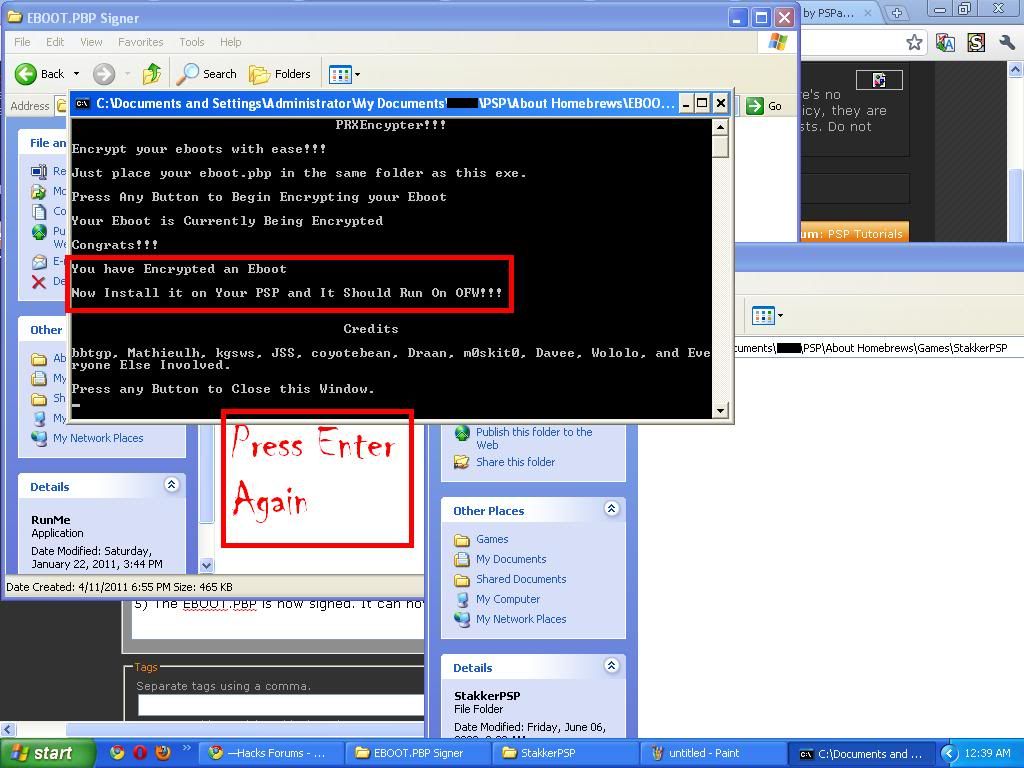Click the console window system menu icon
Screen dimensions: 1024x768
coord(82,103)
